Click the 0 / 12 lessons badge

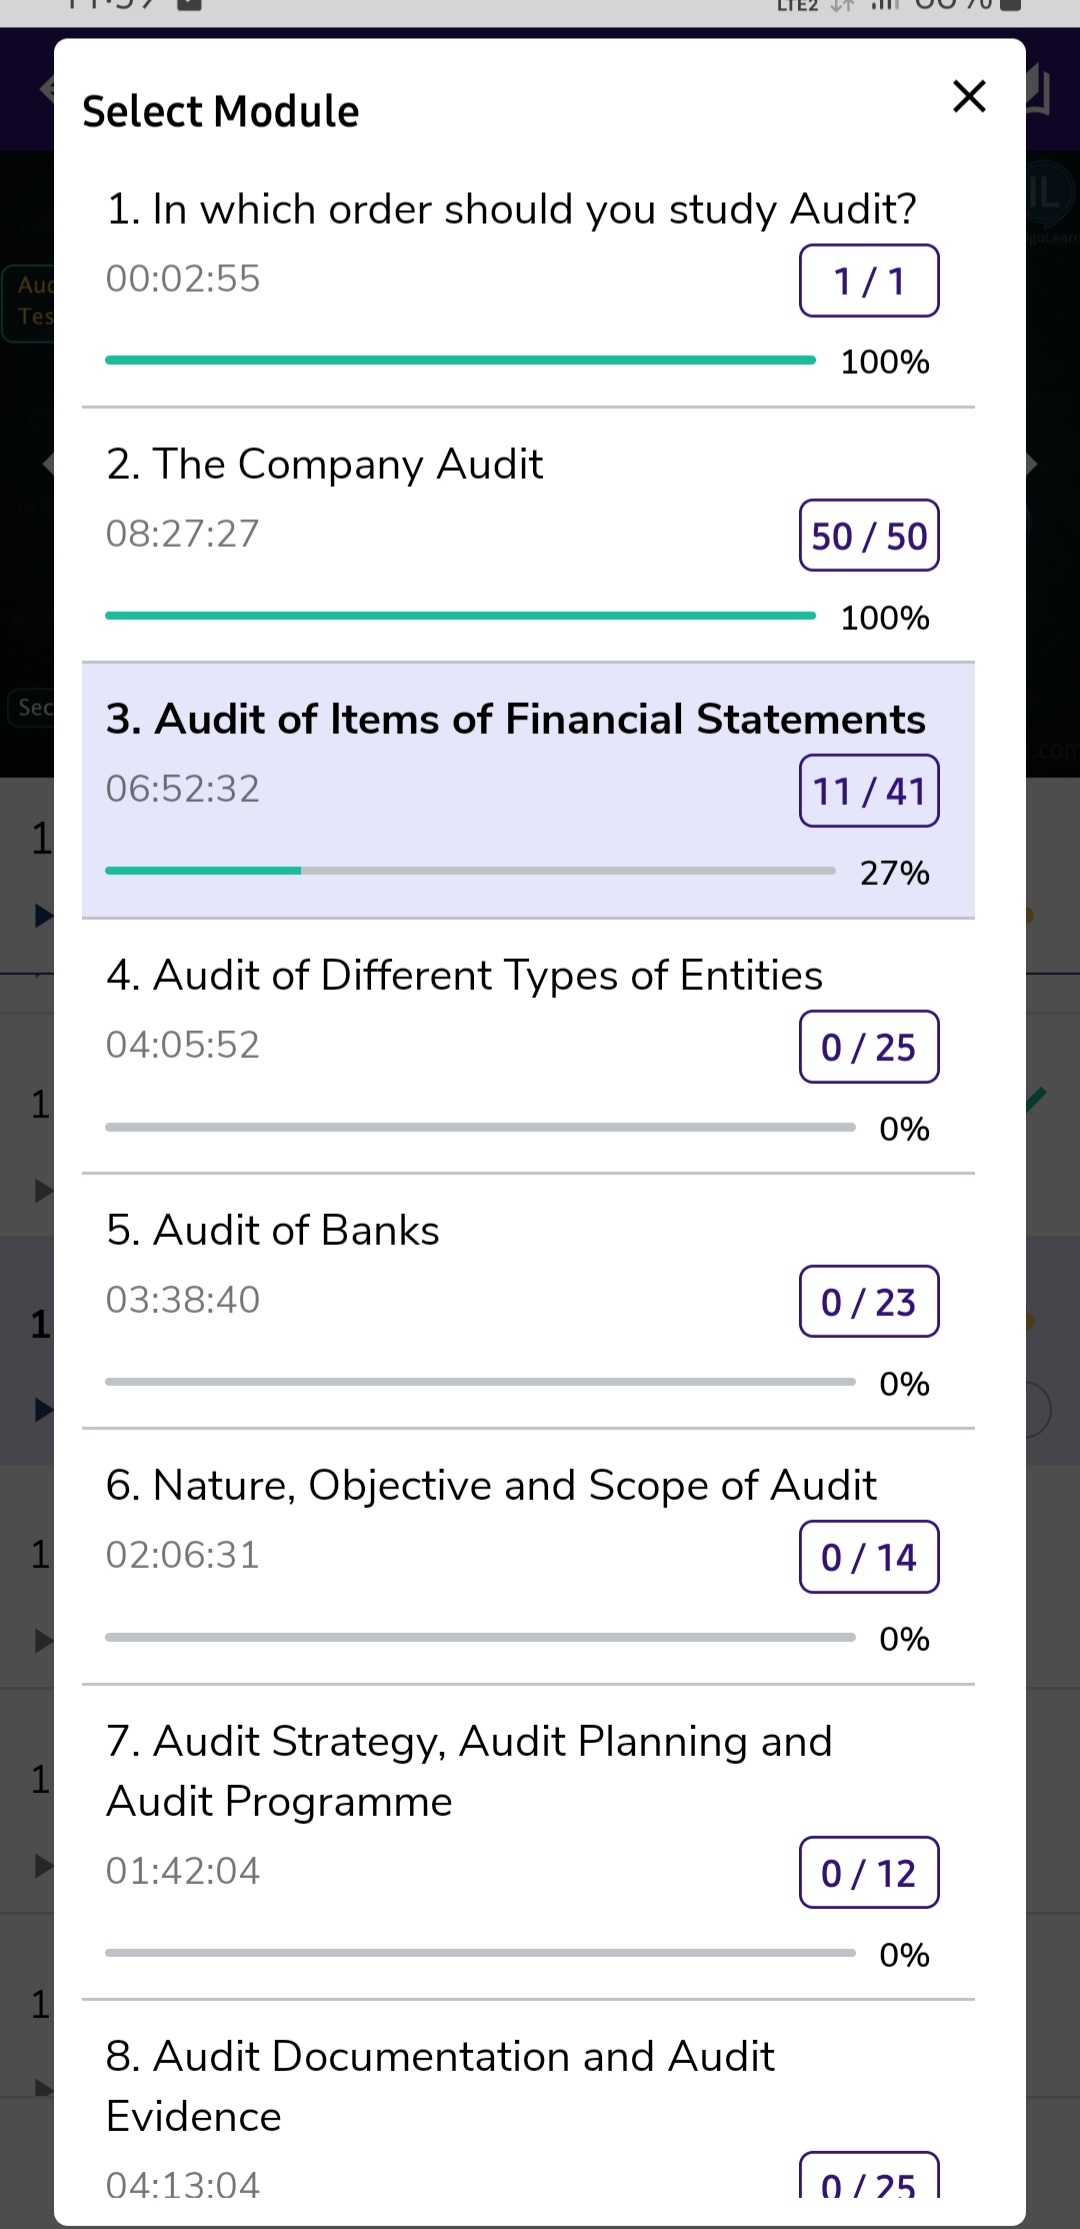click(x=869, y=1873)
